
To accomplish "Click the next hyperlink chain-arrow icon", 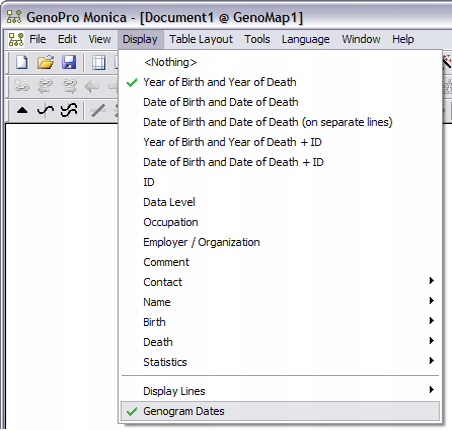I will tap(69, 87).
